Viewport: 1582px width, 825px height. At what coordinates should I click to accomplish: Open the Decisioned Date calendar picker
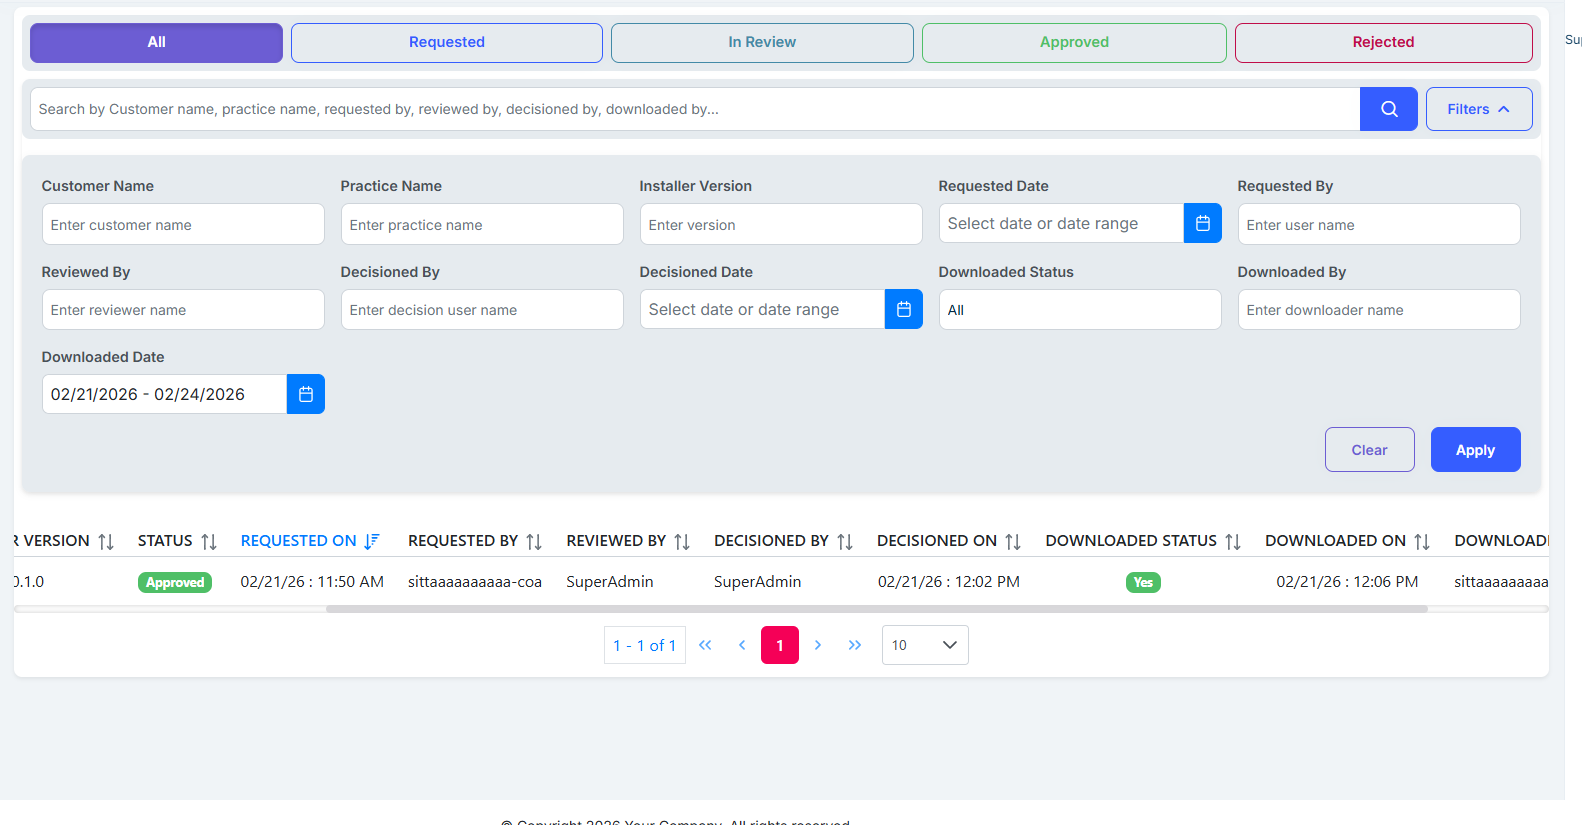click(903, 310)
